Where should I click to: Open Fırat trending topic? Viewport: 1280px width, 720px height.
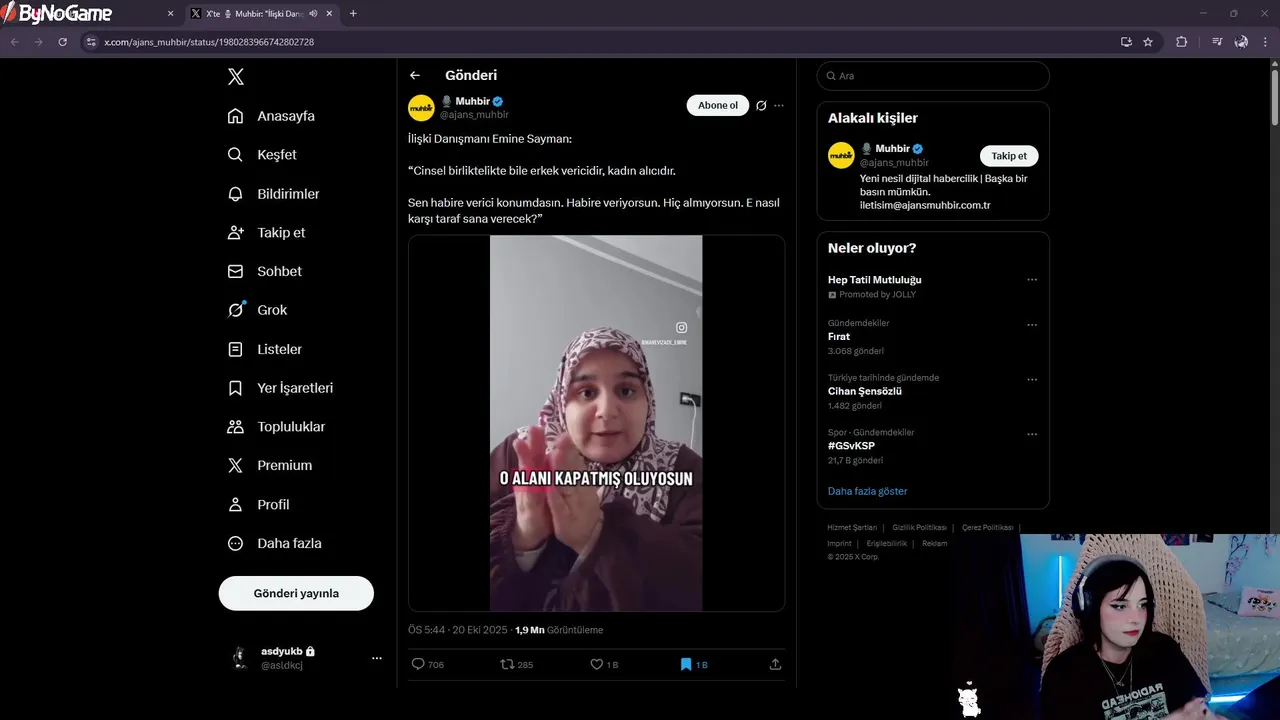(839, 337)
